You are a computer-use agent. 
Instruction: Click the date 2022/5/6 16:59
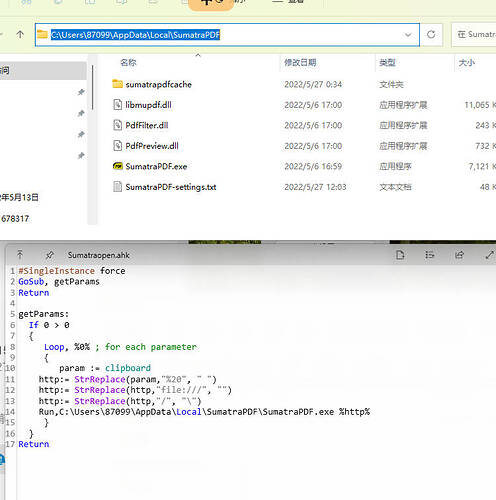tap(313, 167)
